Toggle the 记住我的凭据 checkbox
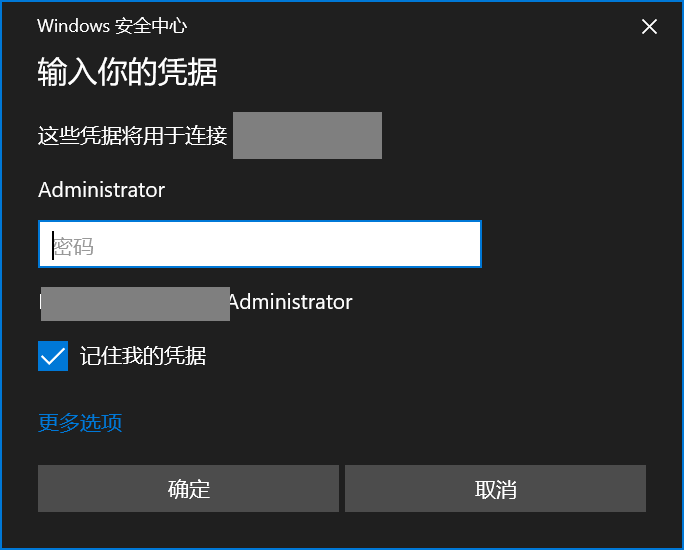The width and height of the screenshot is (684, 550). (x=53, y=356)
